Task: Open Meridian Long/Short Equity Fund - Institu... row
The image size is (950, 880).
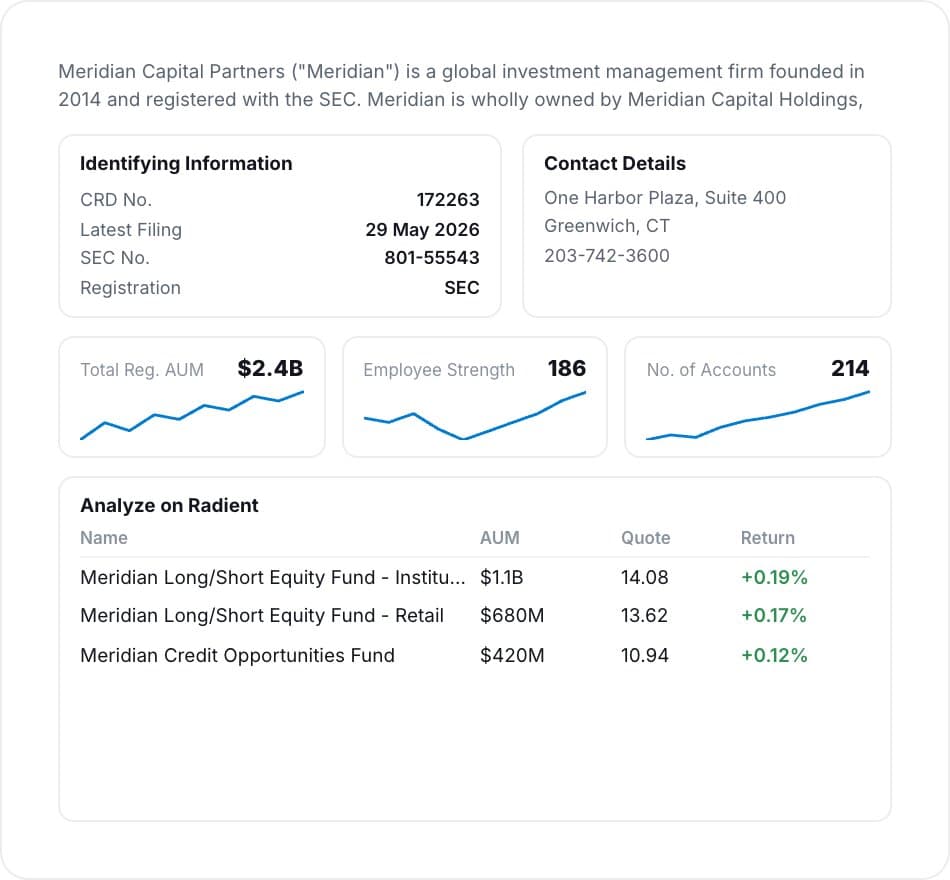Action: 474,578
